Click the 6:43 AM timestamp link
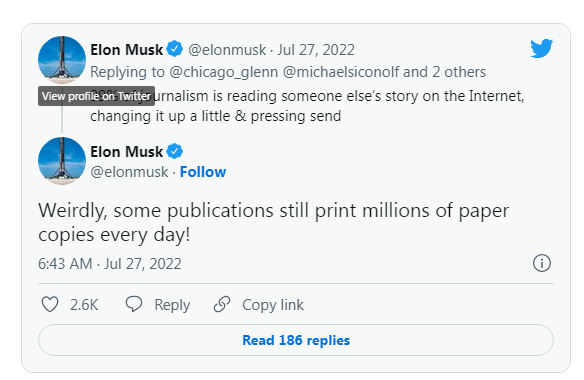The image size is (584, 380). click(x=65, y=264)
